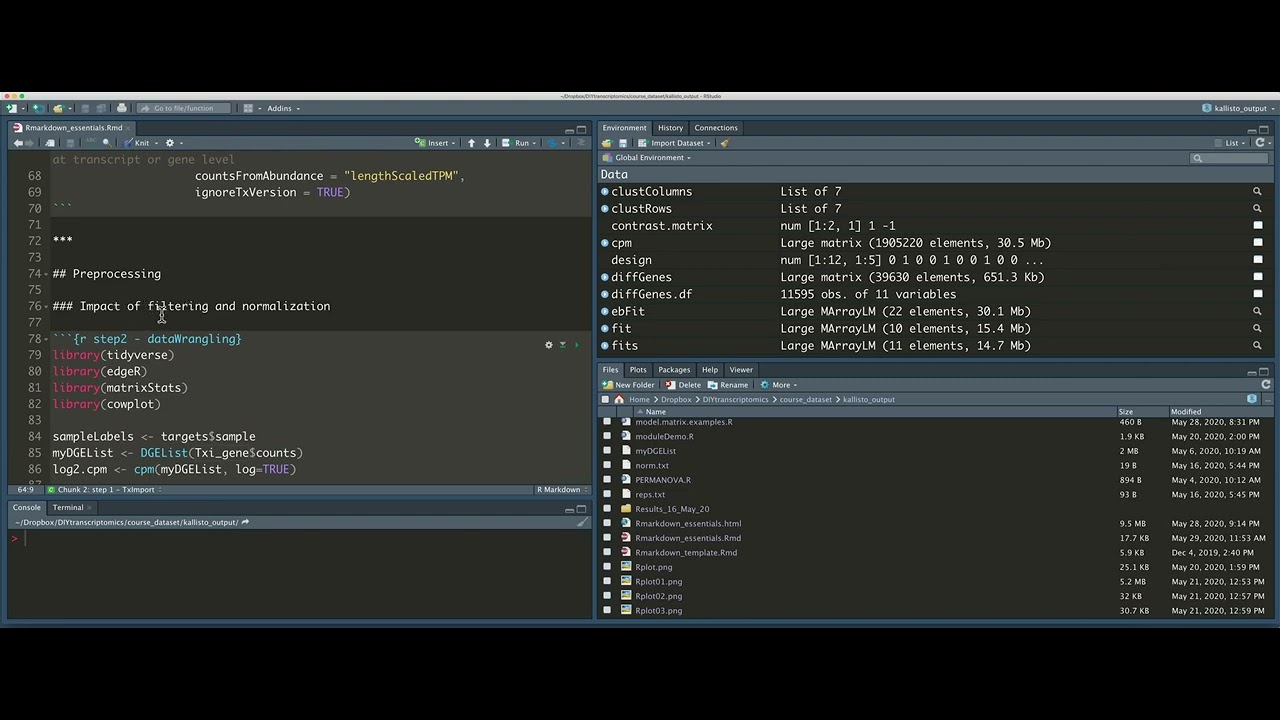This screenshot has width=1280, height=720.
Task: Switch to the Plots tab
Action: point(638,370)
